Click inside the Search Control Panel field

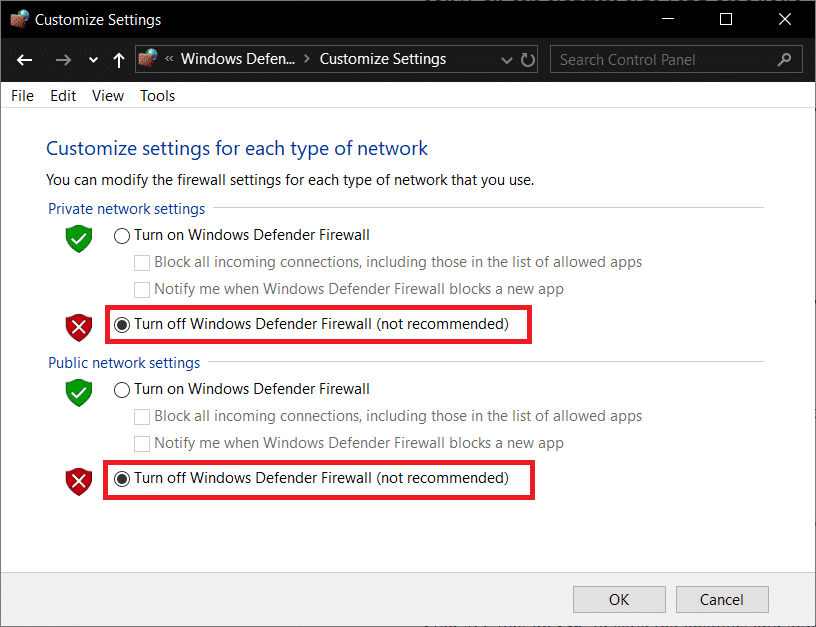[x=660, y=59]
